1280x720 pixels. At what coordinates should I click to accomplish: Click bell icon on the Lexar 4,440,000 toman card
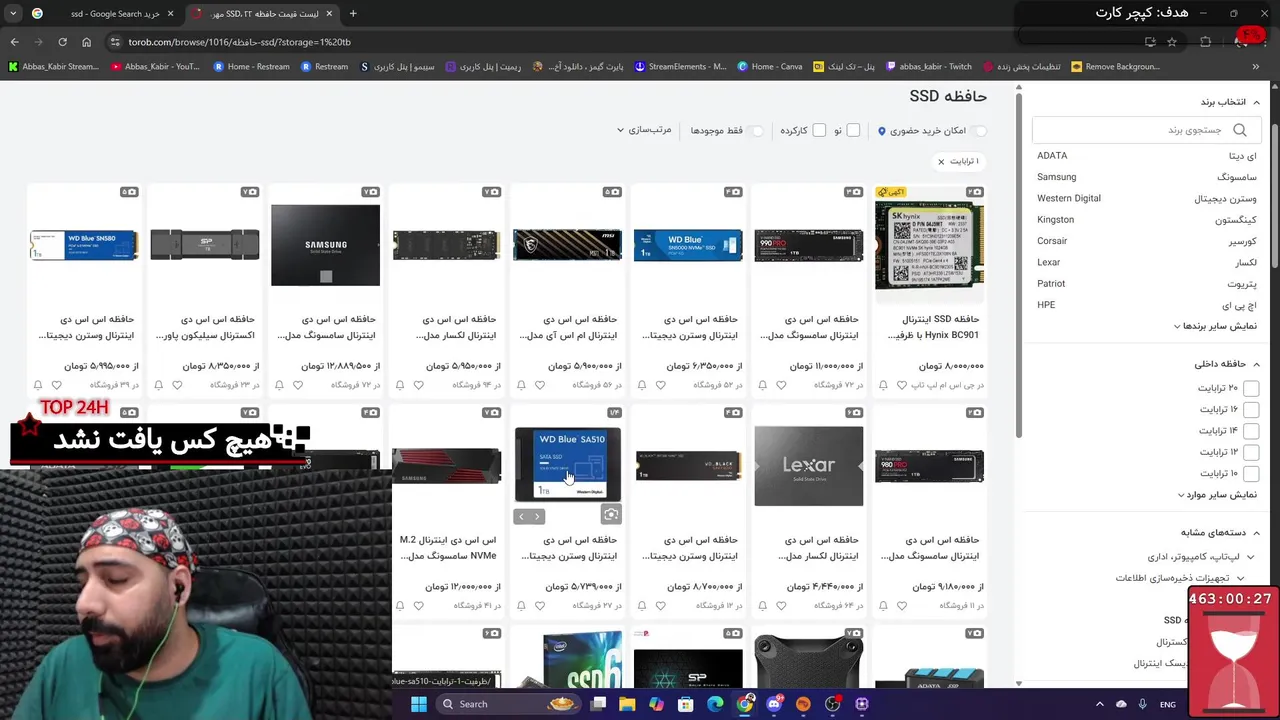tap(763, 605)
